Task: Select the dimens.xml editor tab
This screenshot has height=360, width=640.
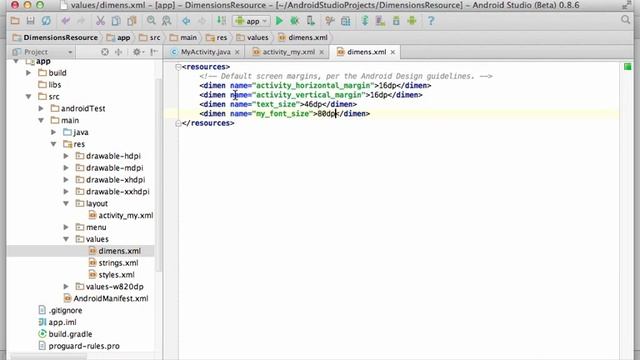Action: pos(366,52)
